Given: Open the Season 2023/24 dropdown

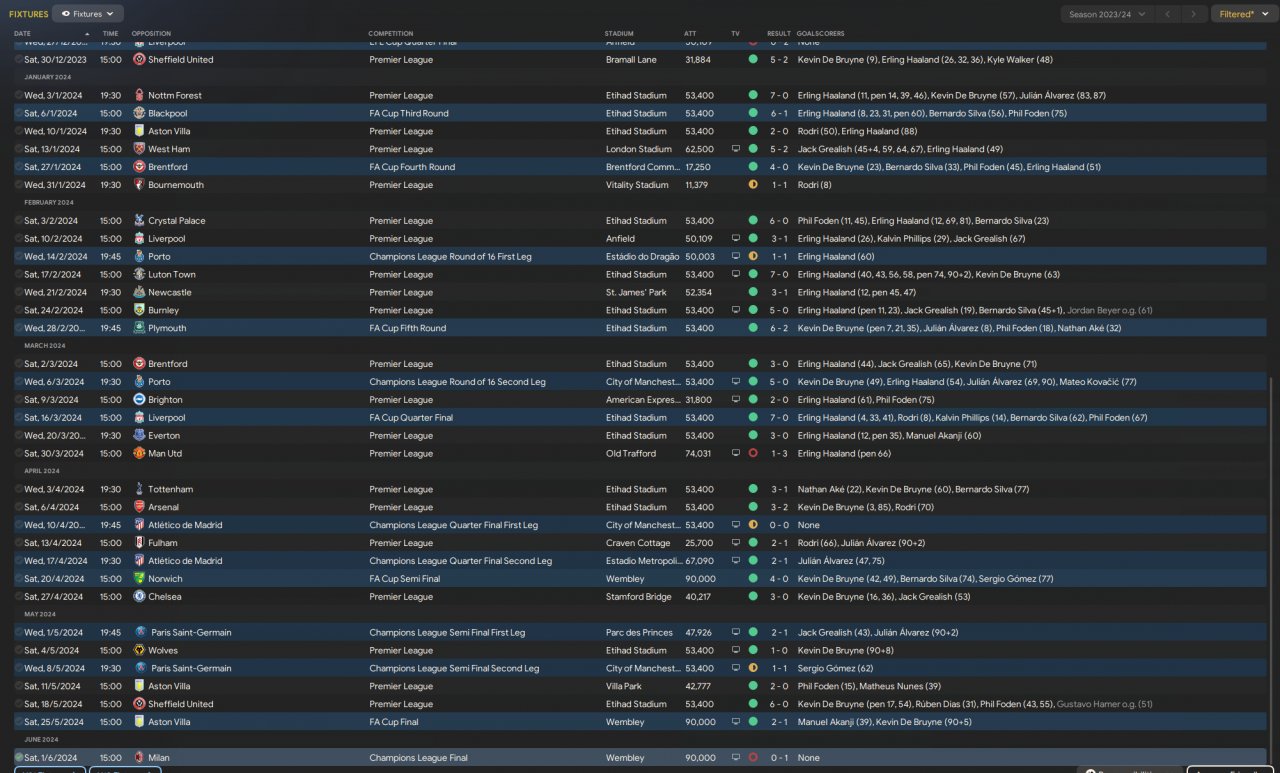Looking at the screenshot, I should point(1107,14).
